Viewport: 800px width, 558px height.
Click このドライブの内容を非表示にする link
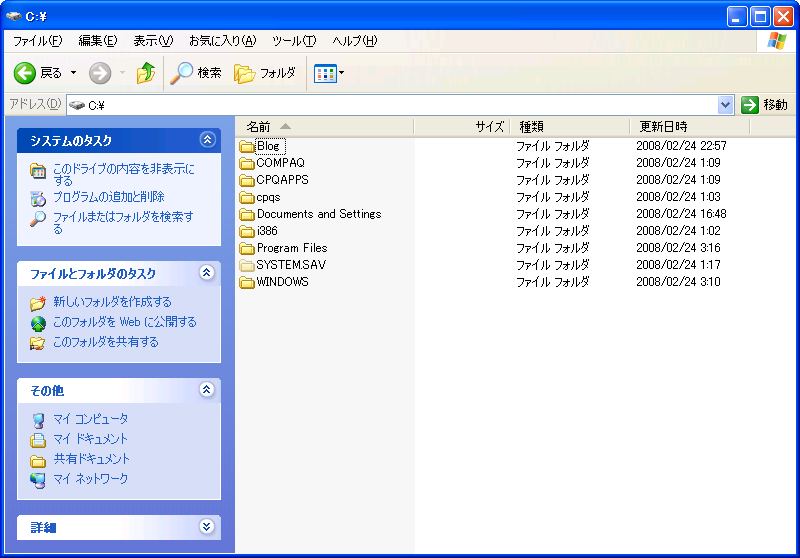[124, 174]
